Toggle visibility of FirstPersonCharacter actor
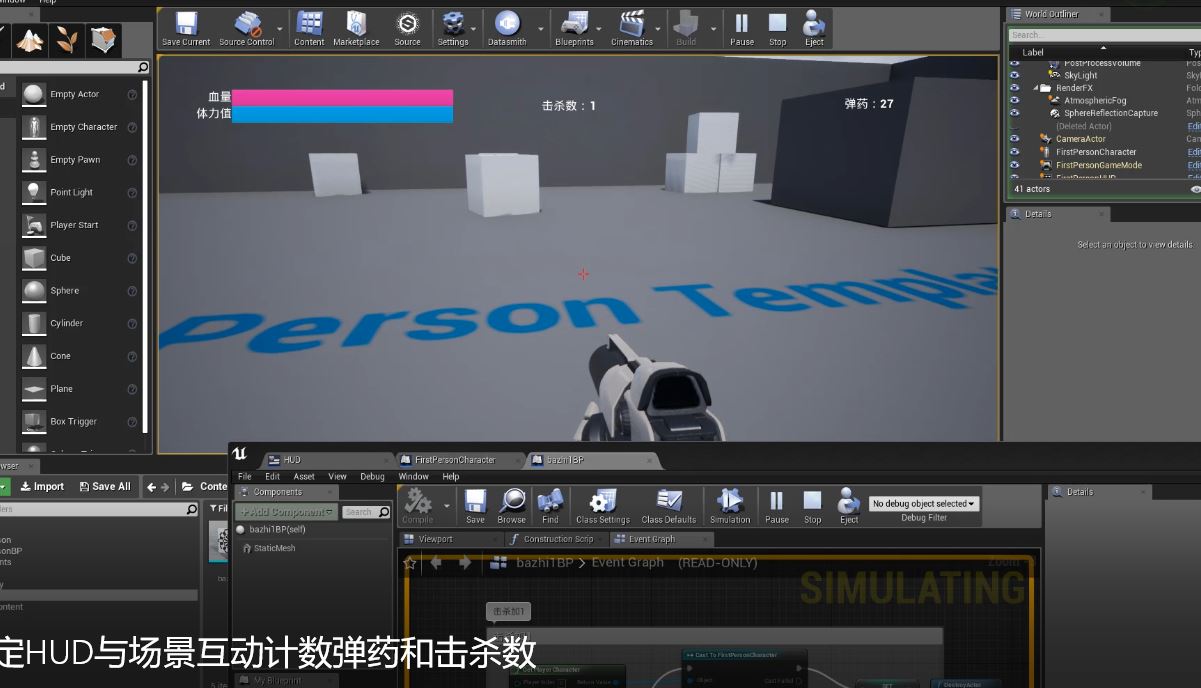 click(x=1014, y=152)
